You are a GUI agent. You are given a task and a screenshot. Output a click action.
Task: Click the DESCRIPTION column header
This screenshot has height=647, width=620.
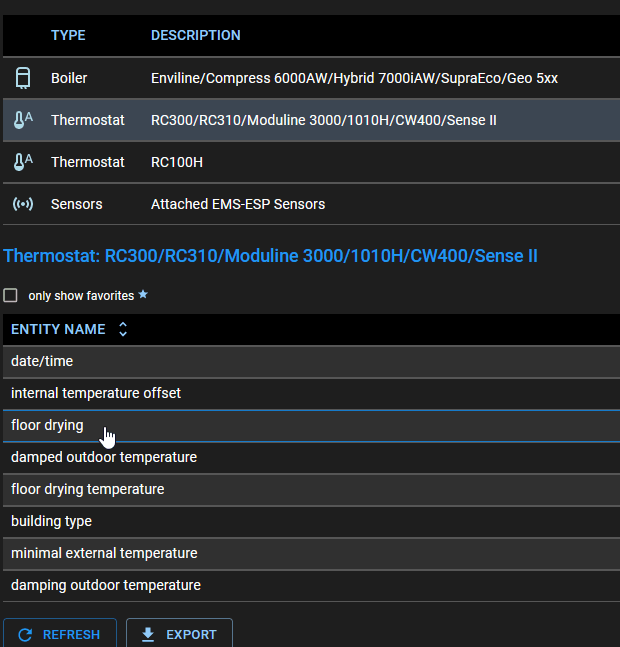[195, 35]
